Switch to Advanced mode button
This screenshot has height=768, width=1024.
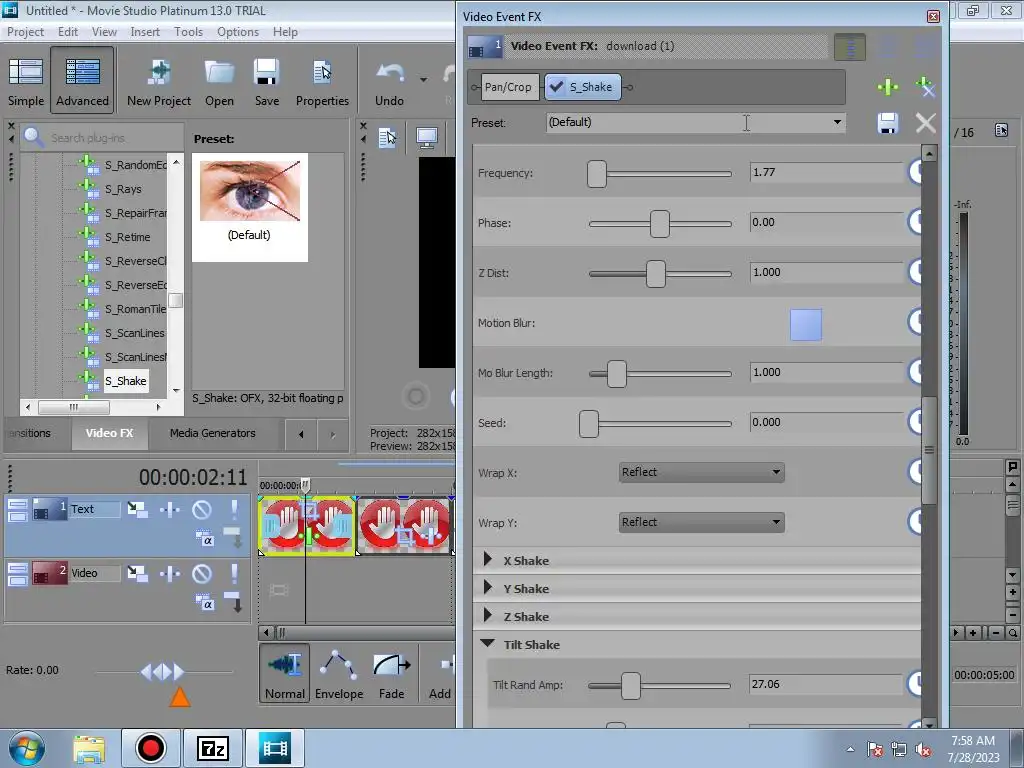tap(82, 81)
